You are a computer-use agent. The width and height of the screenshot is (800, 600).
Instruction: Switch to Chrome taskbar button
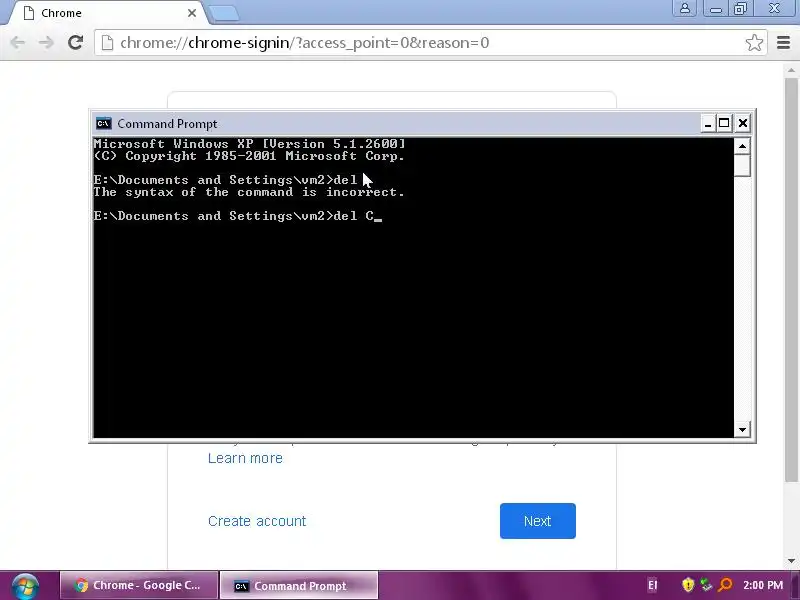[139, 585]
